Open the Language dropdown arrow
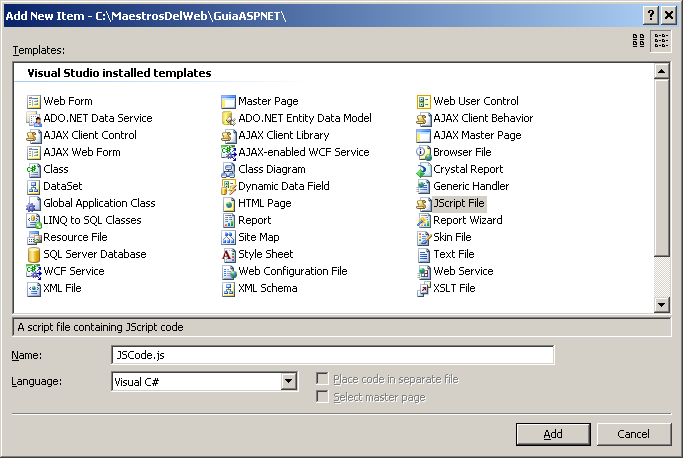 (x=289, y=381)
